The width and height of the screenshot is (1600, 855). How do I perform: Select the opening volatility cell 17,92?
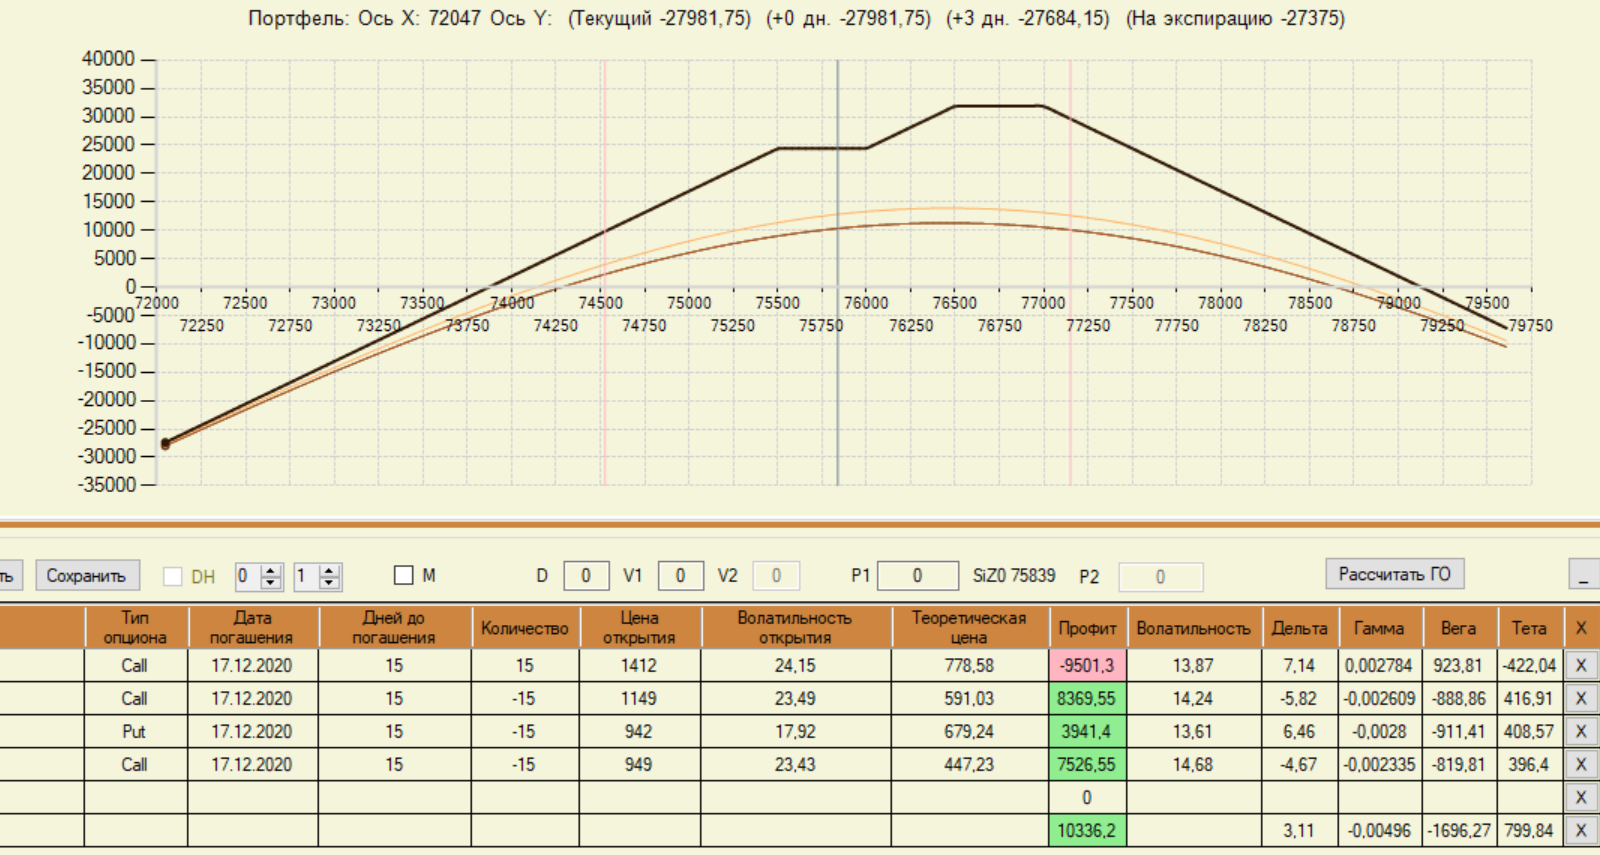coord(795,731)
